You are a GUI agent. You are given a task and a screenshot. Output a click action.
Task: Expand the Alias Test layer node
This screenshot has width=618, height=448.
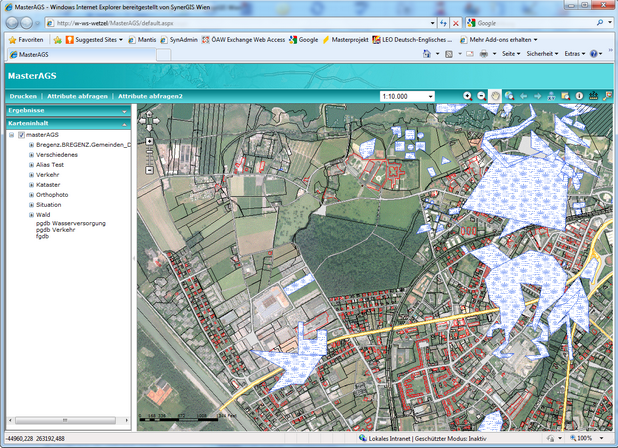tap(31, 165)
